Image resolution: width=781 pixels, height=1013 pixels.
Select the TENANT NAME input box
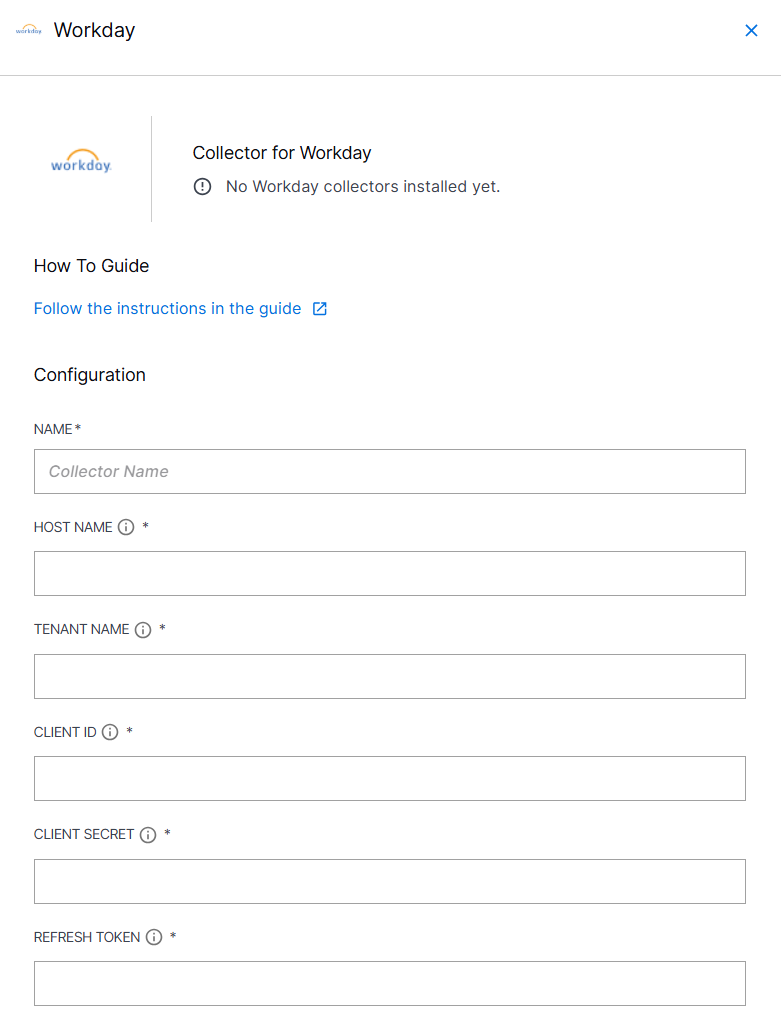click(x=390, y=676)
